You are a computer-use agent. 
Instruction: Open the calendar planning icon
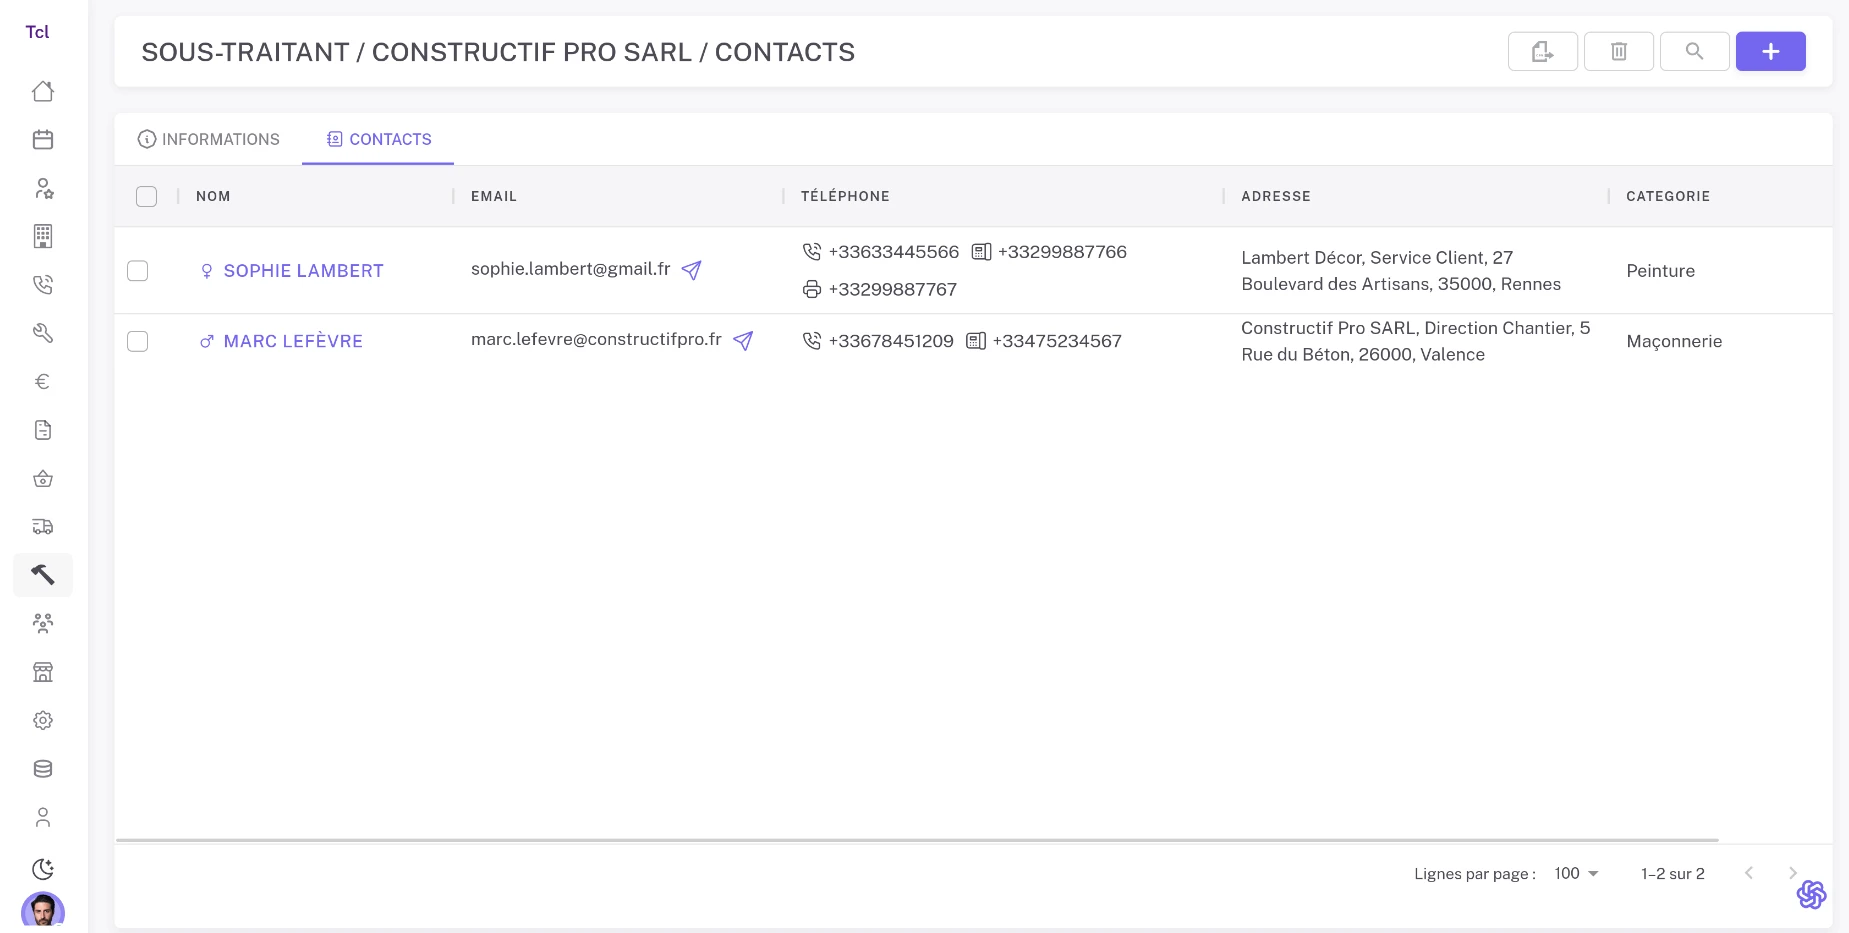(x=42, y=139)
